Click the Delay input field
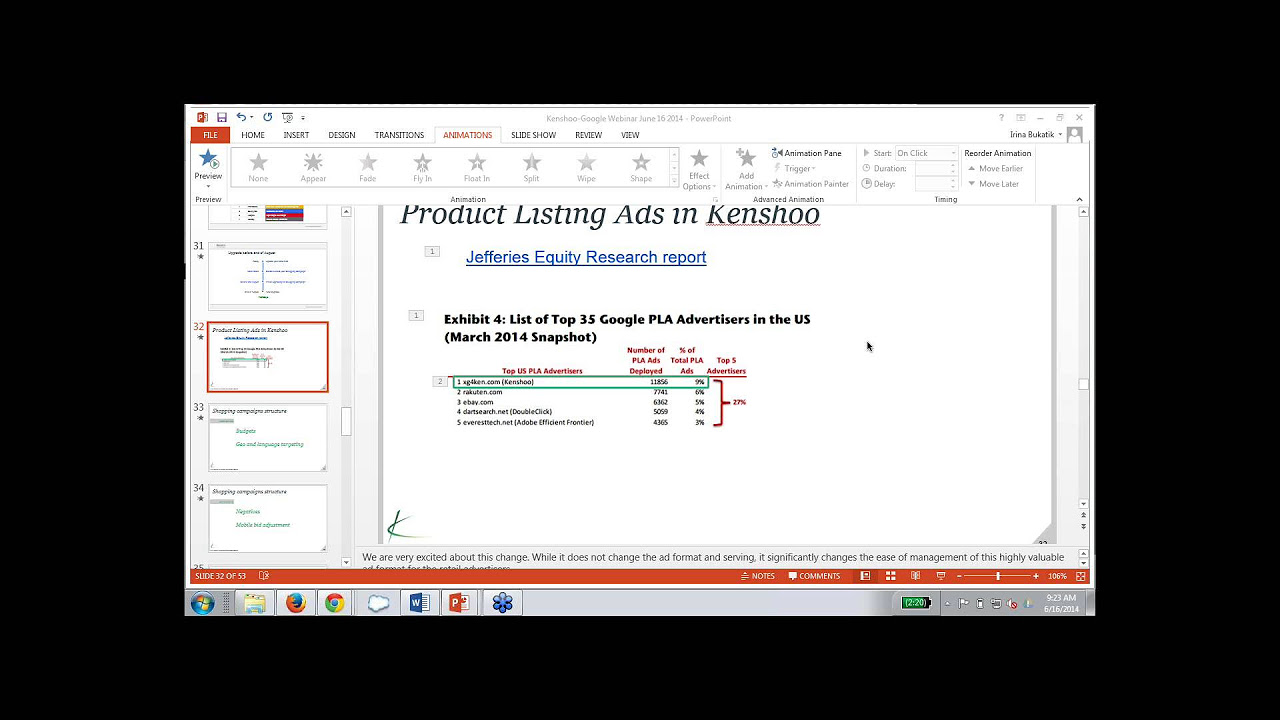 point(936,184)
